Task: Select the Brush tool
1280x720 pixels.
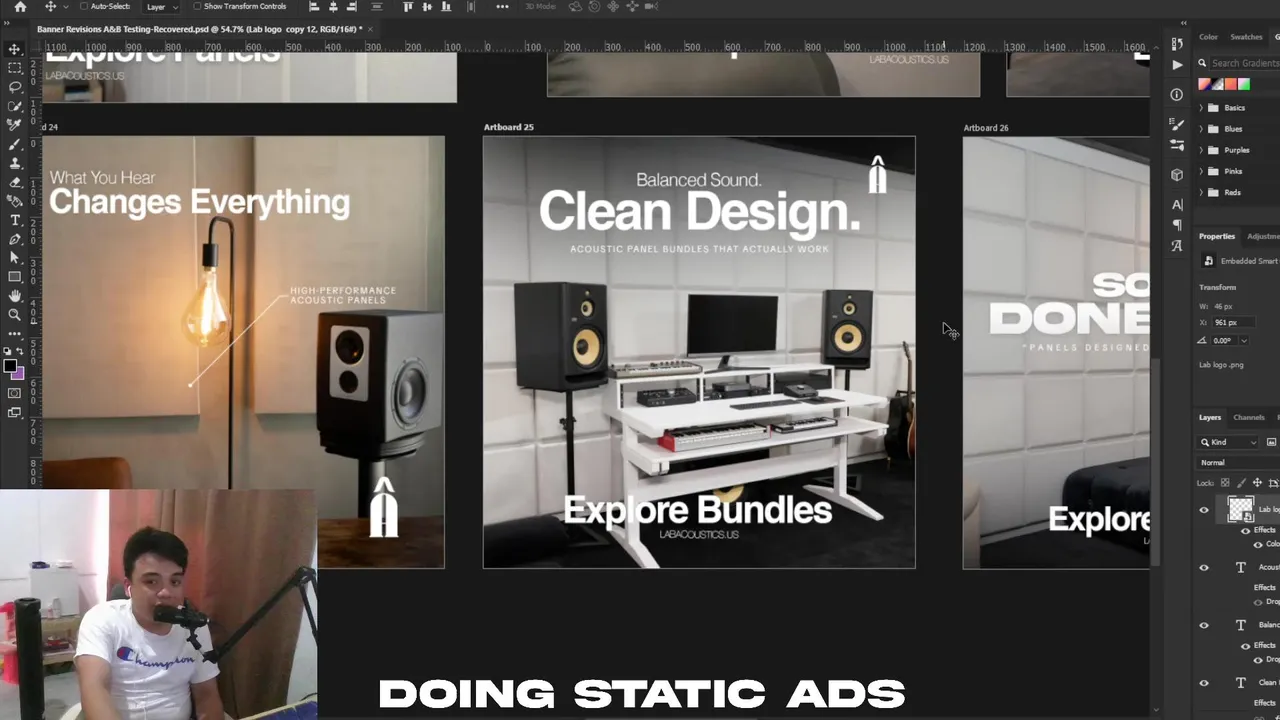Action: point(15,144)
